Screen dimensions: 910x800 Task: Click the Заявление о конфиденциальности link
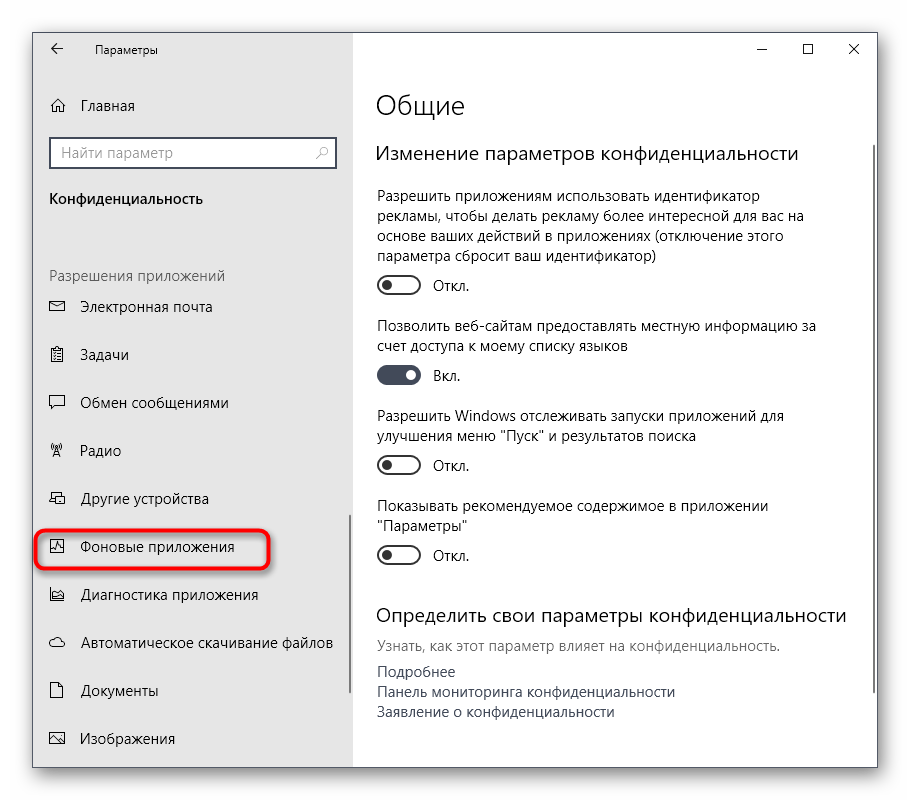tap(495, 712)
